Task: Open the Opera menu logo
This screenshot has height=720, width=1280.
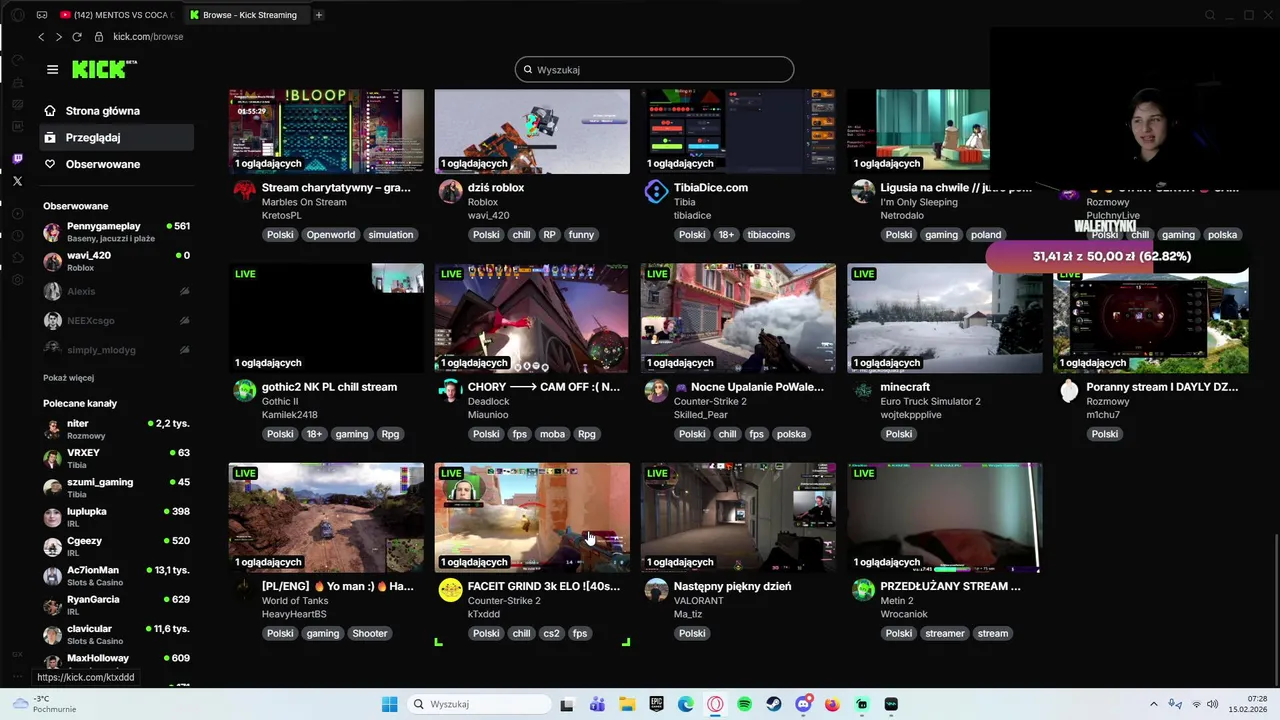Action: click(16, 15)
